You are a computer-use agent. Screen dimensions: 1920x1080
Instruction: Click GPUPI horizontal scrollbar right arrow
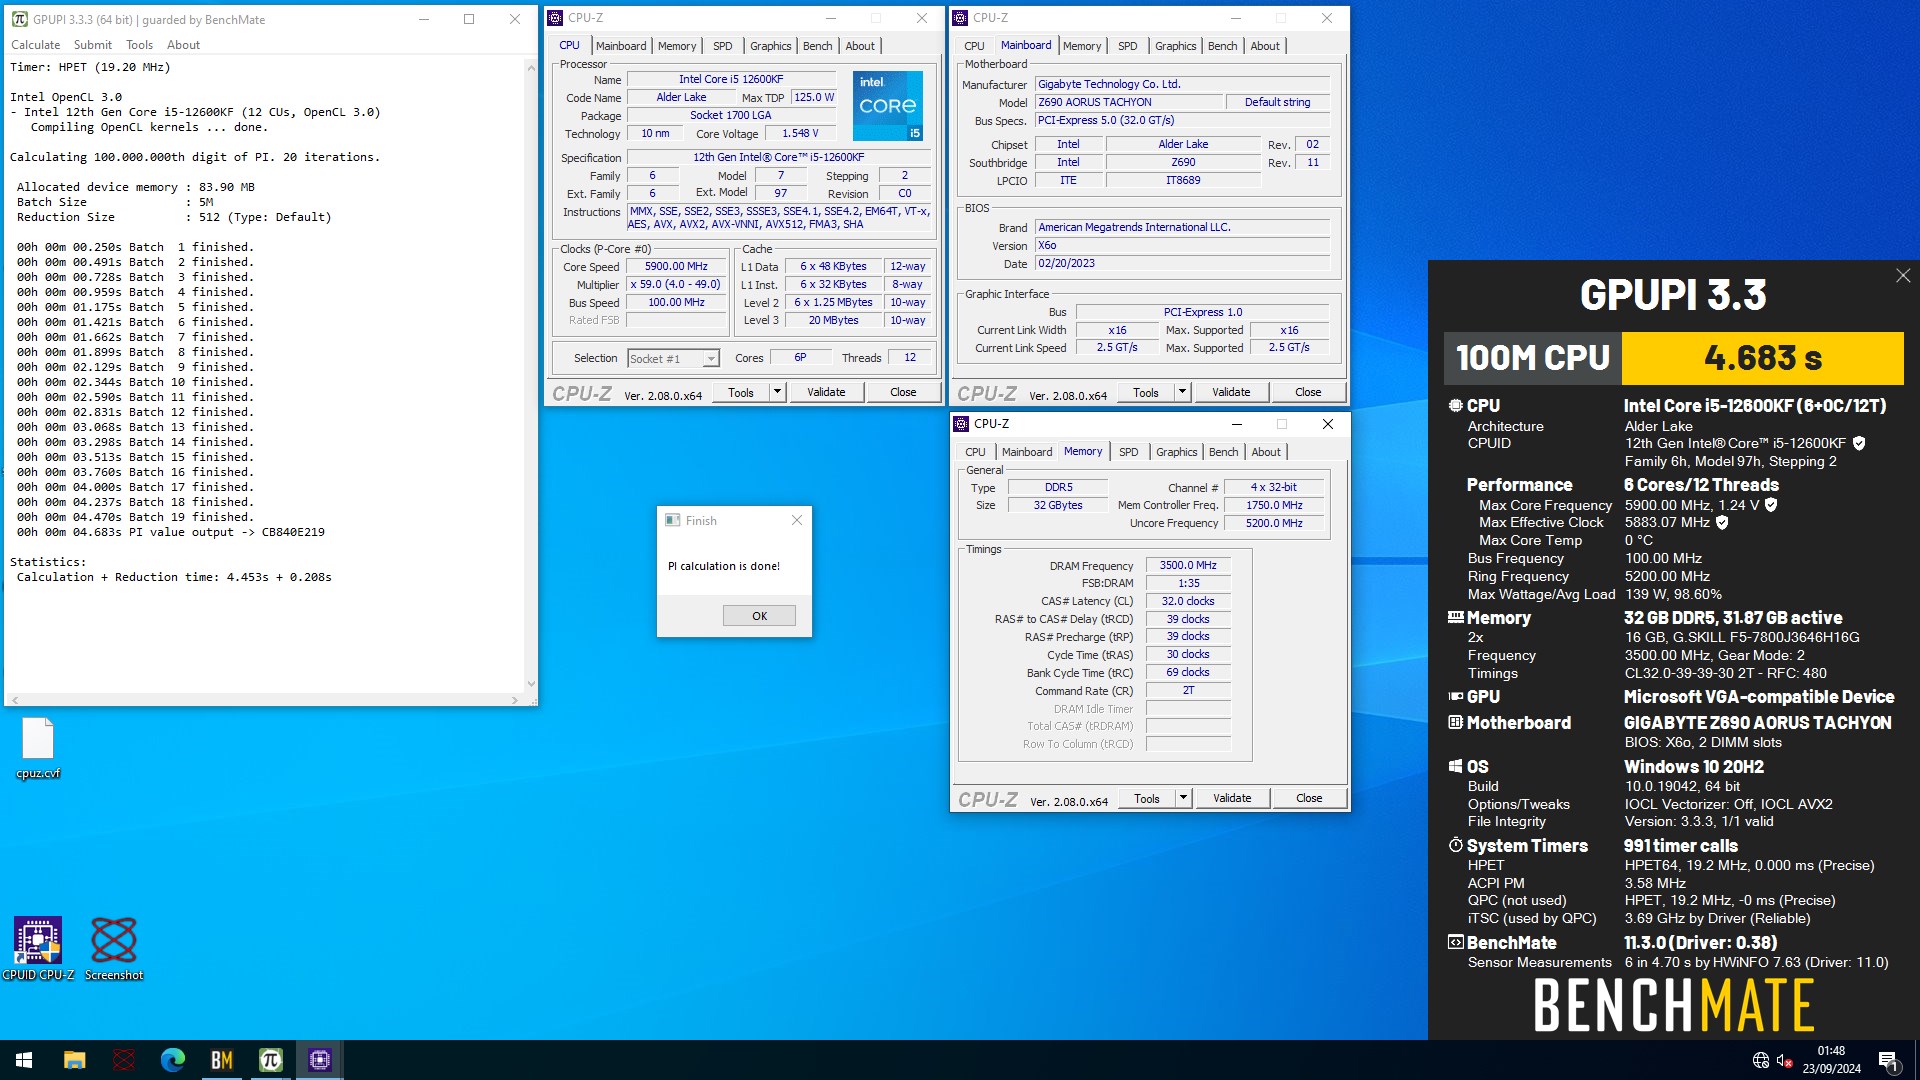click(515, 700)
